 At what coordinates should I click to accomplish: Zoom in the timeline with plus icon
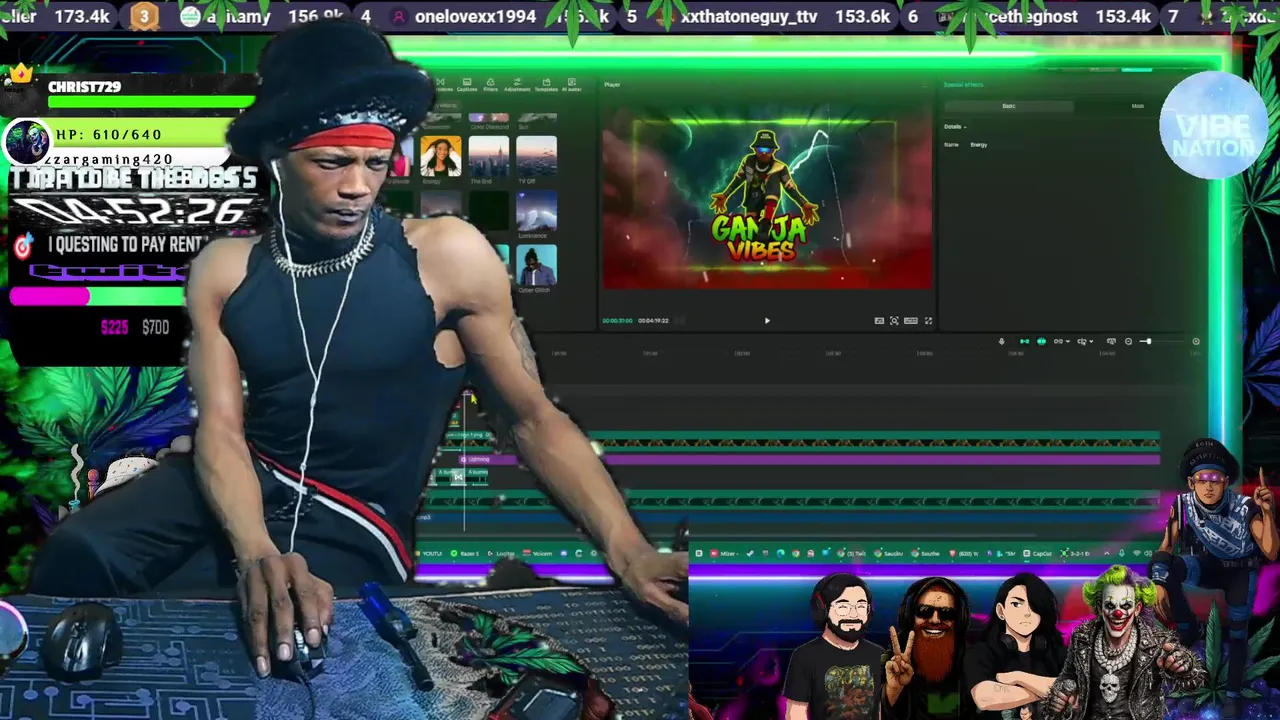point(1196,341)
